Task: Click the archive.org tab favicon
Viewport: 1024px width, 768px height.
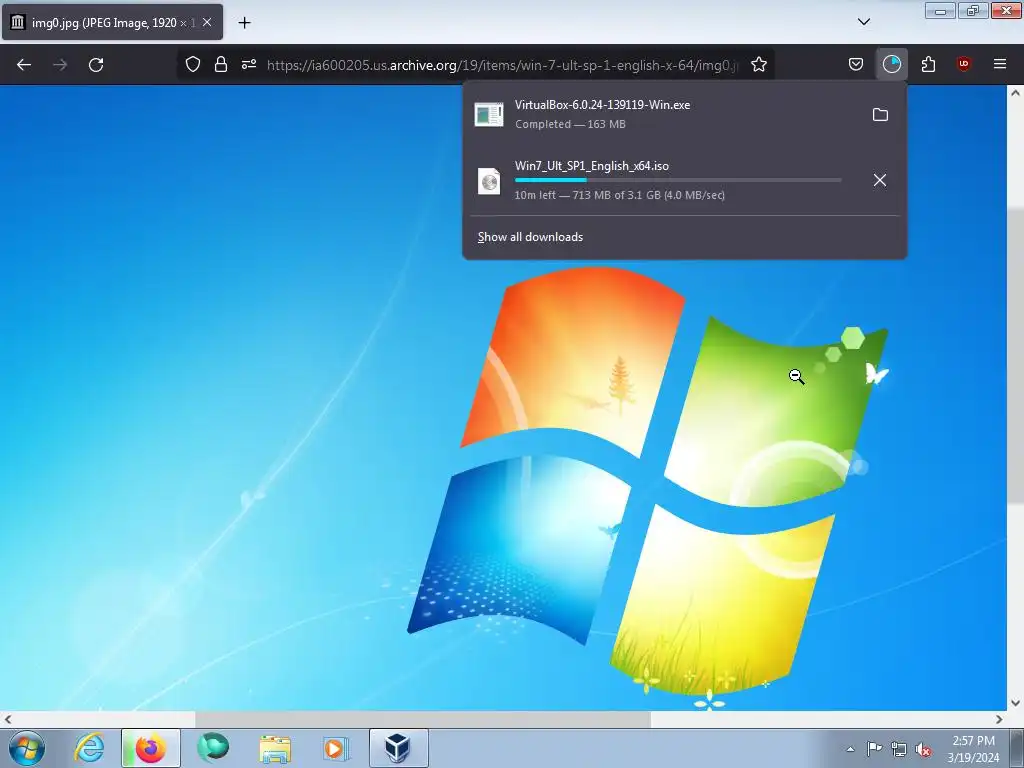Action: pyautogui.click(x=18, y=22)
